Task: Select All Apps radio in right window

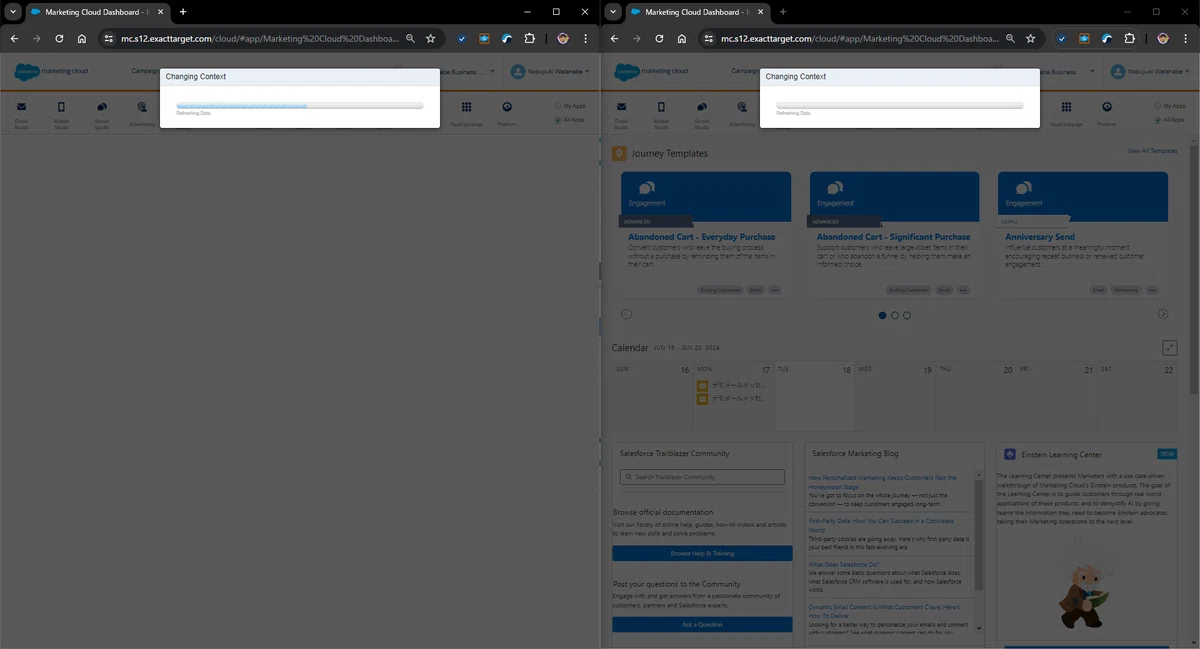Action: pyautogui.click(x=1158, y=120)
